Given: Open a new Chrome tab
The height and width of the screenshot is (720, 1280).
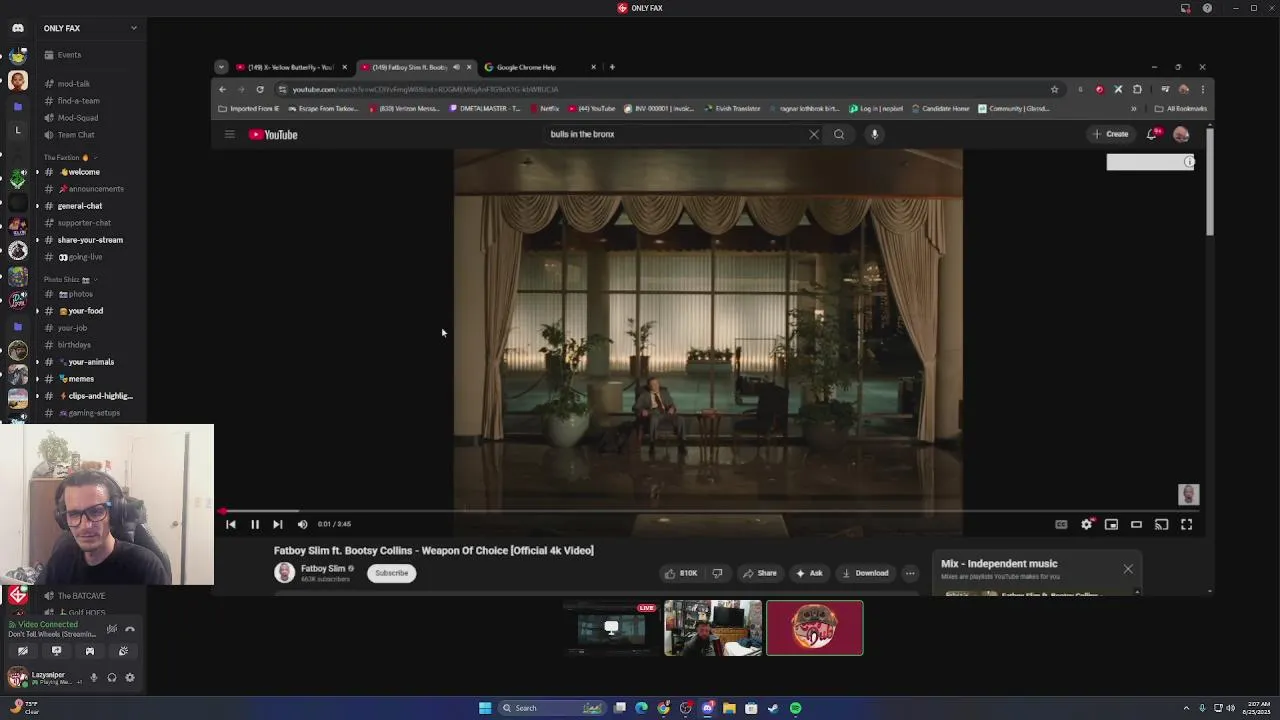Looking at the screenshot, I should pos(612,67).
